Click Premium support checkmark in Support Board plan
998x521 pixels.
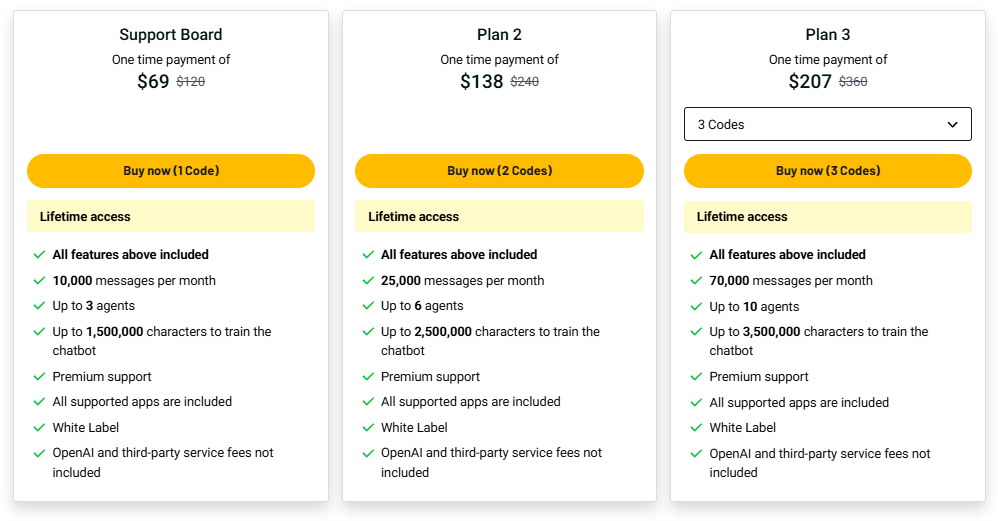[39, 377]
